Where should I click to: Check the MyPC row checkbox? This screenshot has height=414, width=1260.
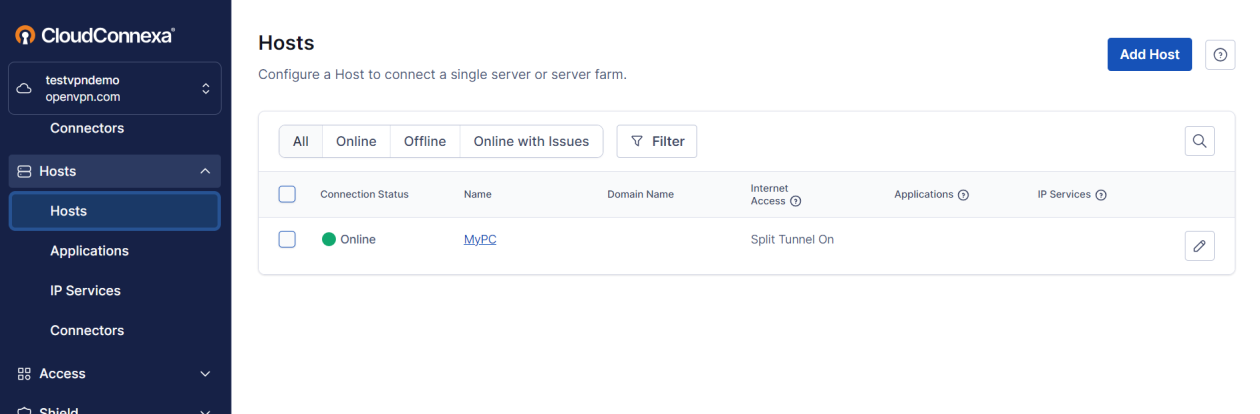click(x=287, y=240)
